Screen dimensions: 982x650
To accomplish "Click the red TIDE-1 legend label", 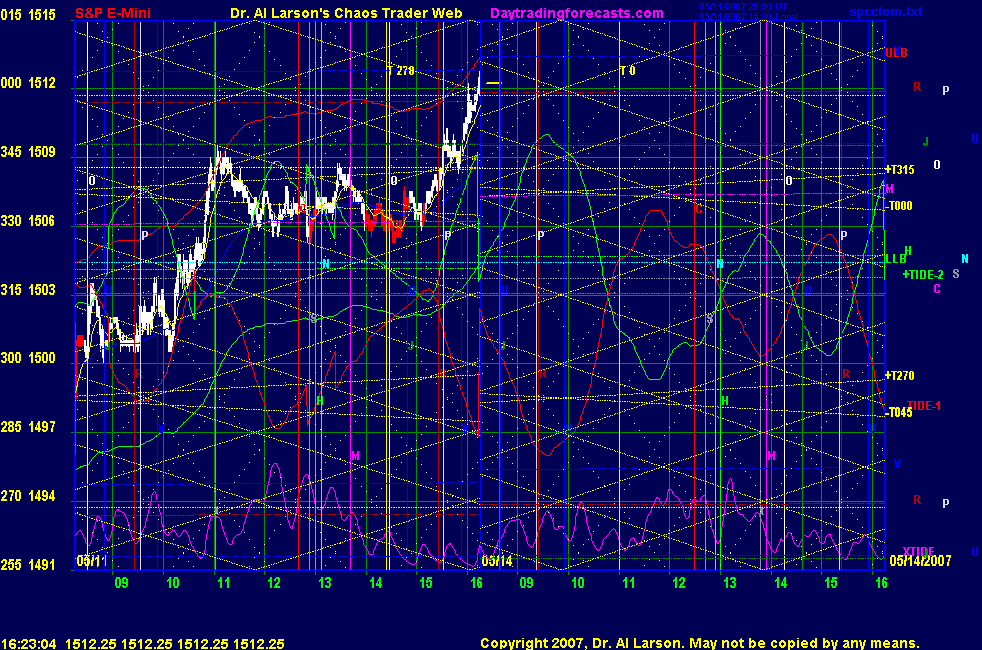I will (924, 406).
